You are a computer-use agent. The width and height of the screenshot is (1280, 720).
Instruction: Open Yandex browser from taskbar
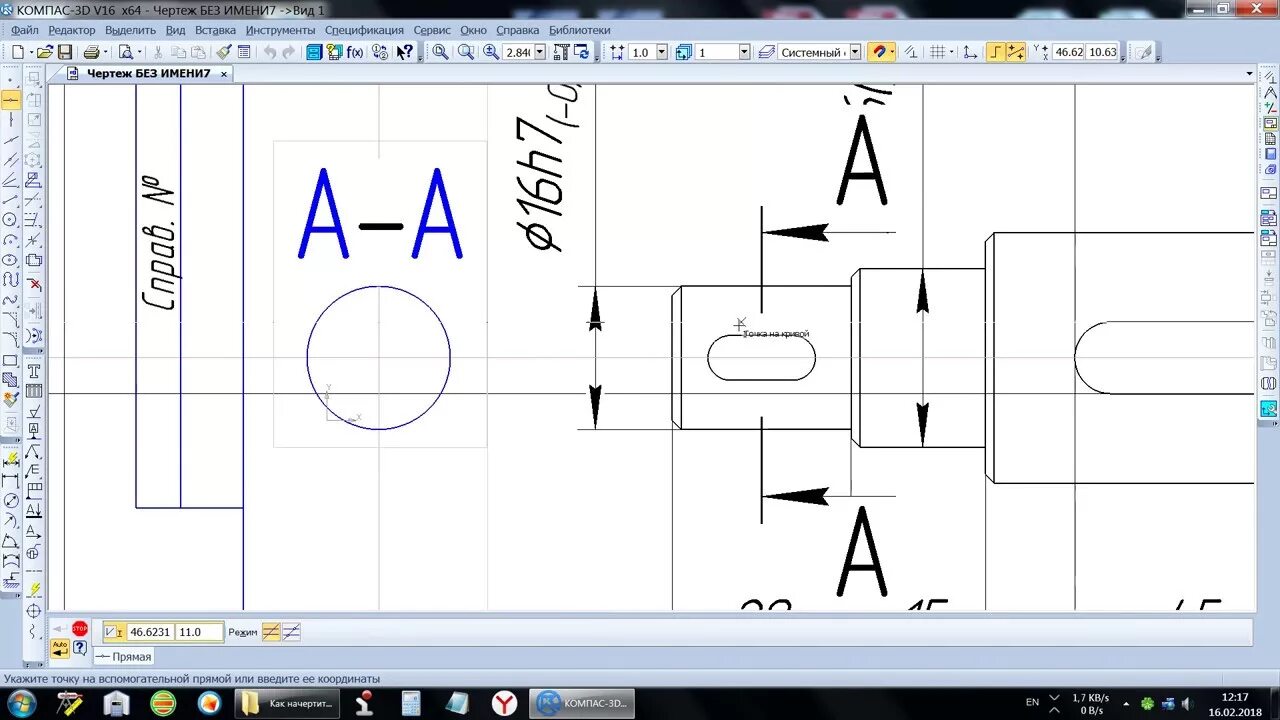(505, 703)
